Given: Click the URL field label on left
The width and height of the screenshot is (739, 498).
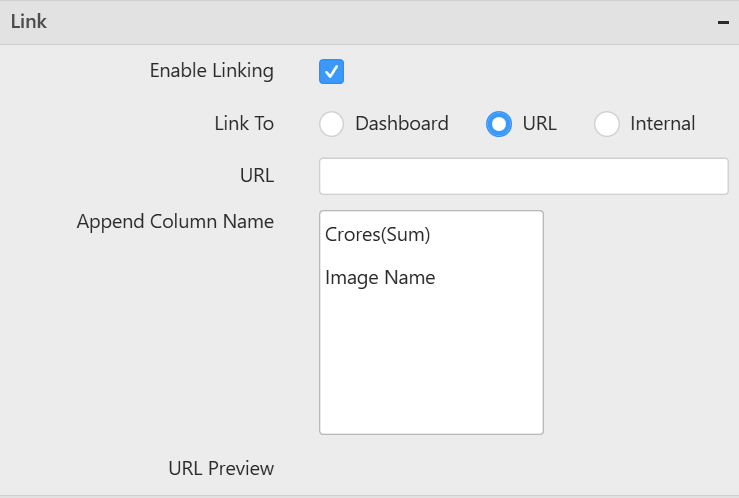Looking at the screenshot, I should tap(257, 176).
